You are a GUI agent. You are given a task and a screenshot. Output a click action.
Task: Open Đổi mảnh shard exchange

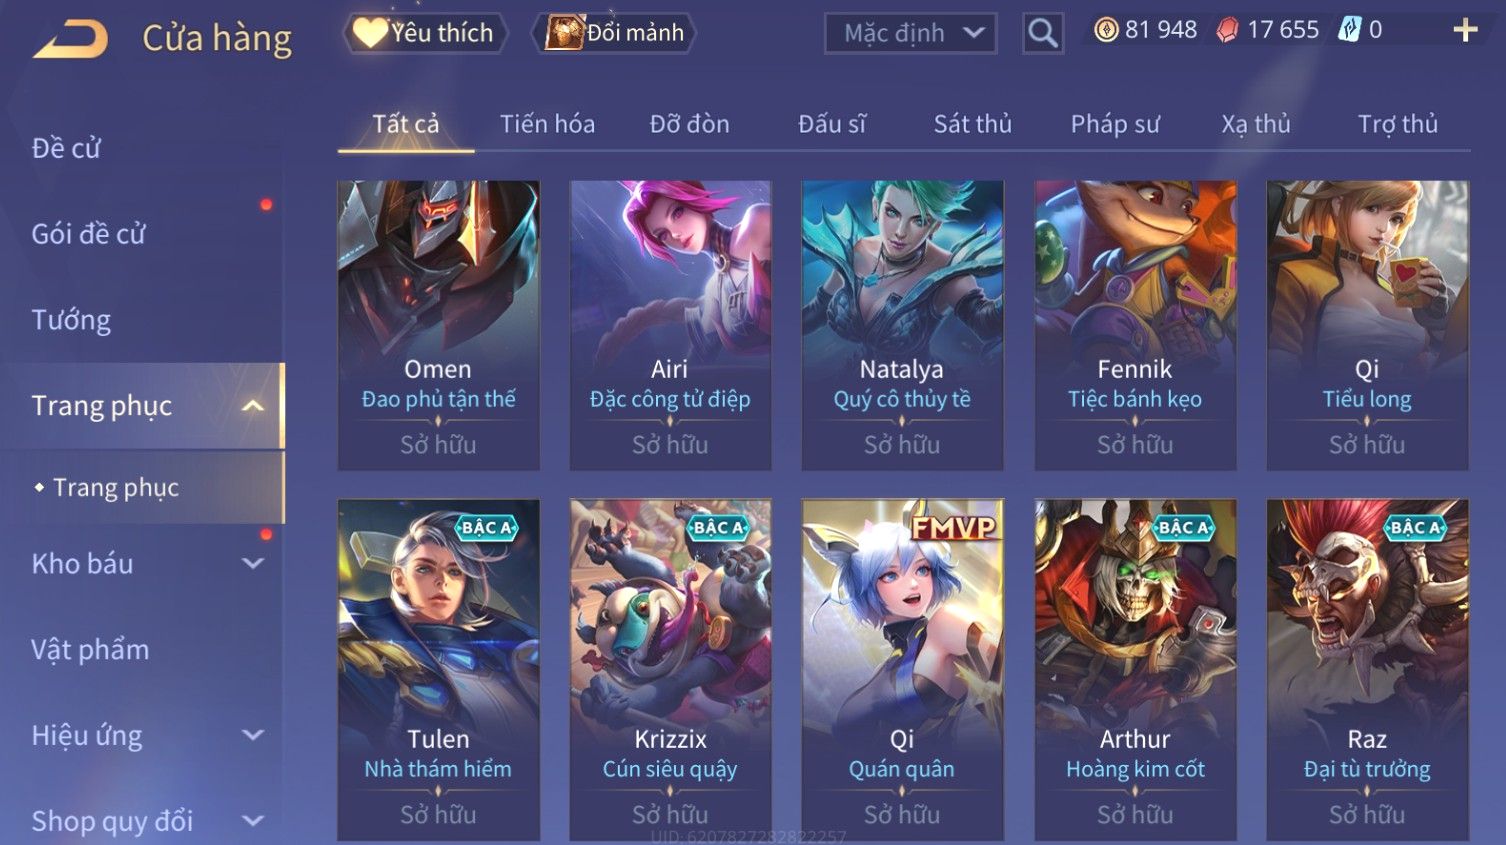pyautogui.click(x=614, y=33)
